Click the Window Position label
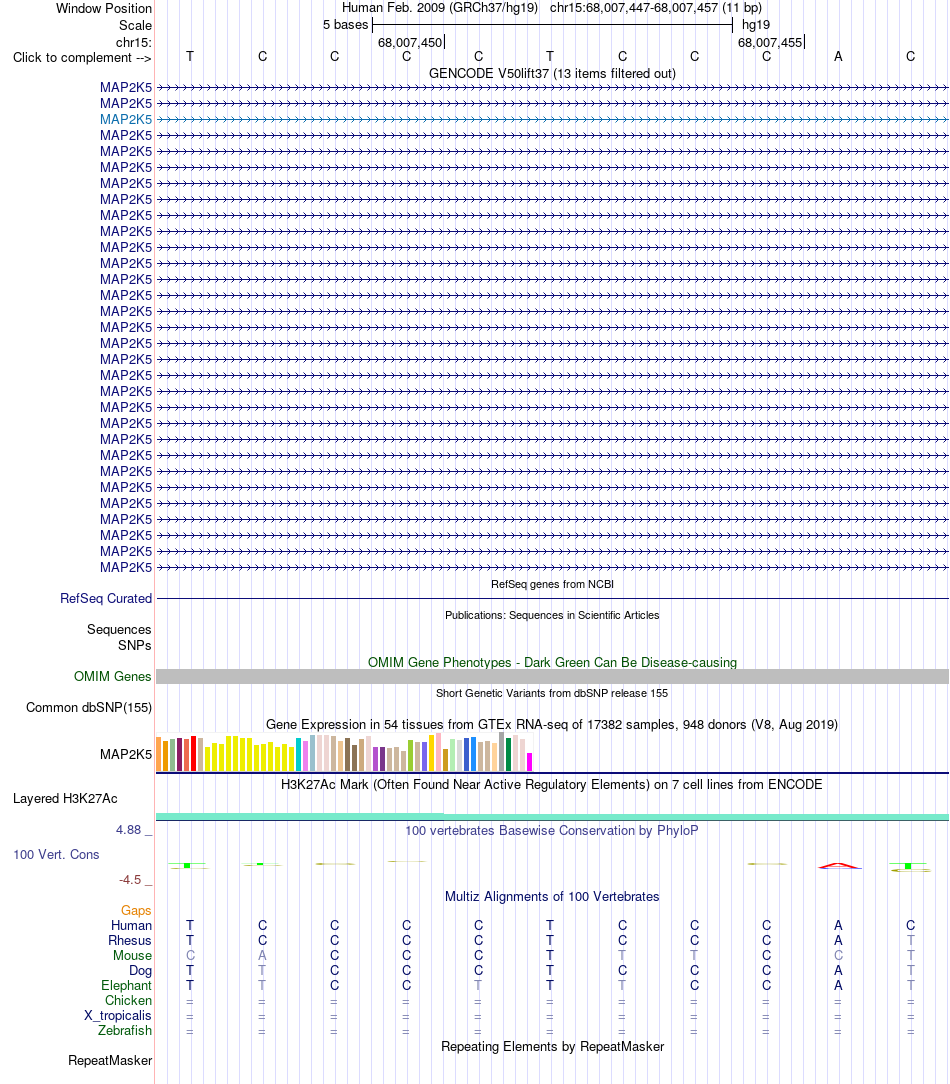The image size is (950, 1084). pyautogui.click(x=104, y=8)
